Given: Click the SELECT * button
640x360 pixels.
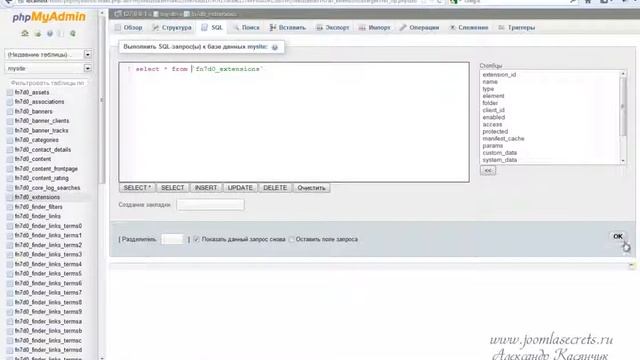Looking at the screenshot, I should [x=137, y=188].
